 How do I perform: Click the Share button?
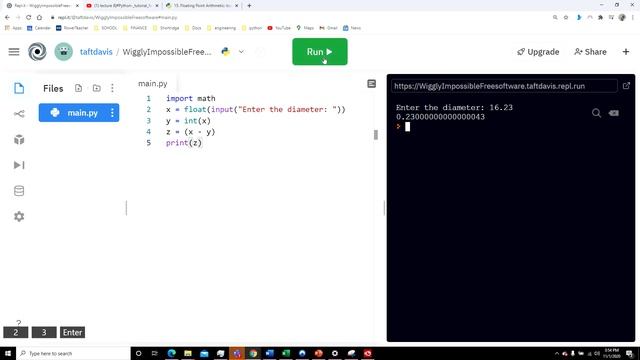coord(590,52)
